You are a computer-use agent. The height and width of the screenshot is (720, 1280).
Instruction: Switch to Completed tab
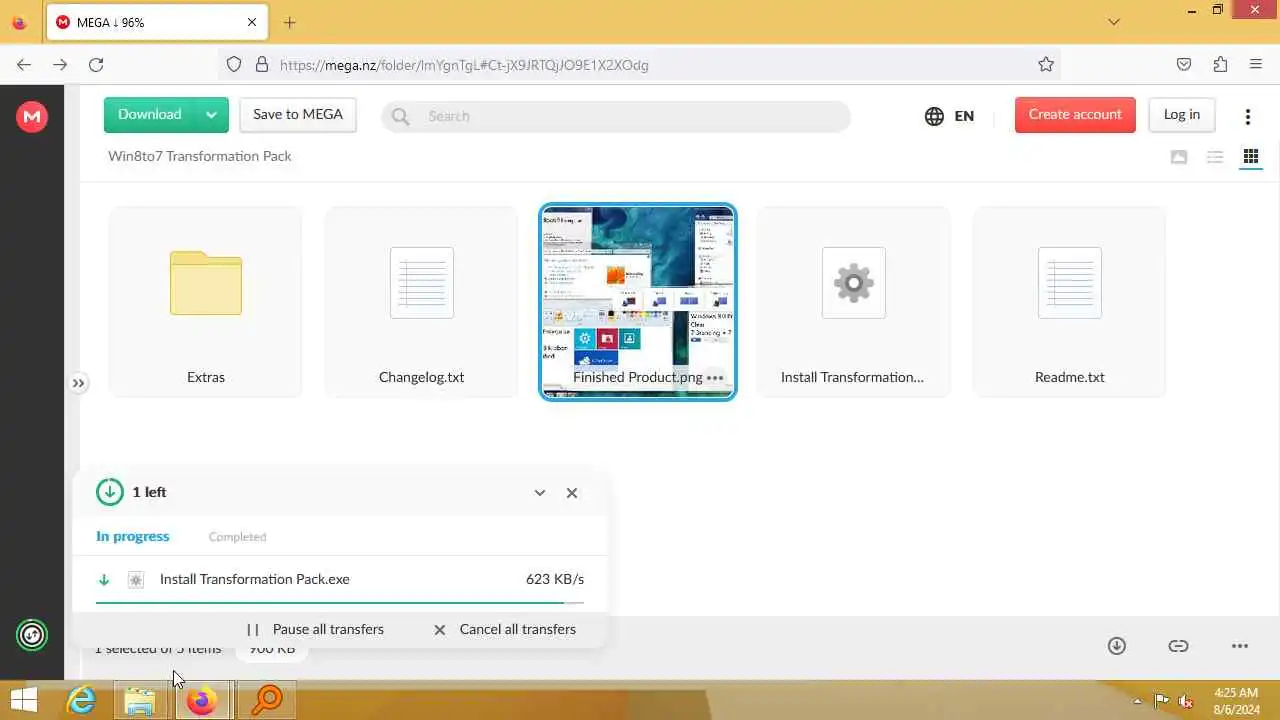(x=237, y=537)
